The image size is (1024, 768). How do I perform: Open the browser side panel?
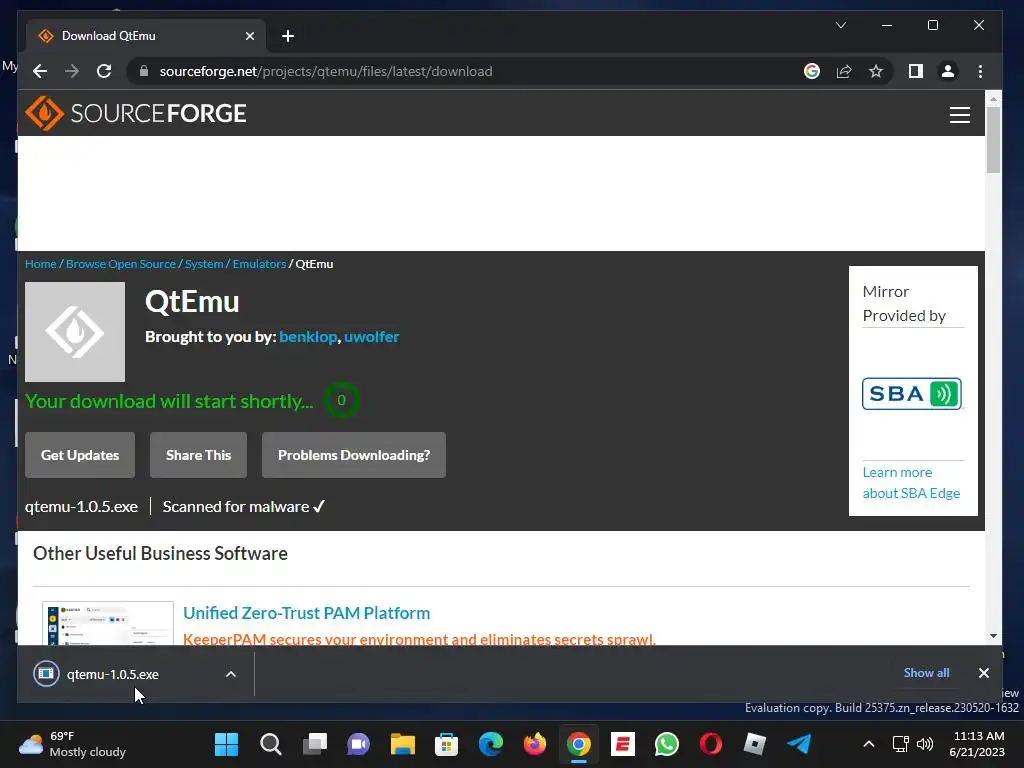(916, 71)
